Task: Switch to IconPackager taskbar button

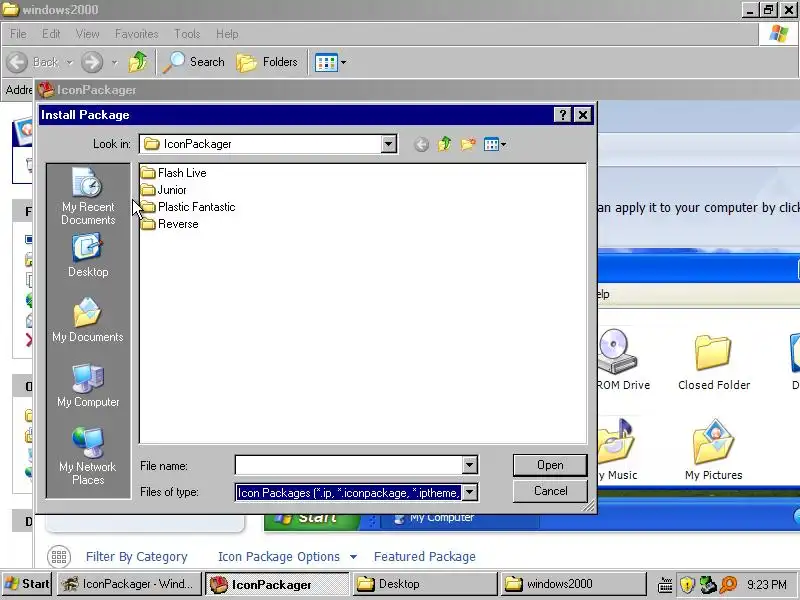Action: pyautogui.click(x=277, y=584)
